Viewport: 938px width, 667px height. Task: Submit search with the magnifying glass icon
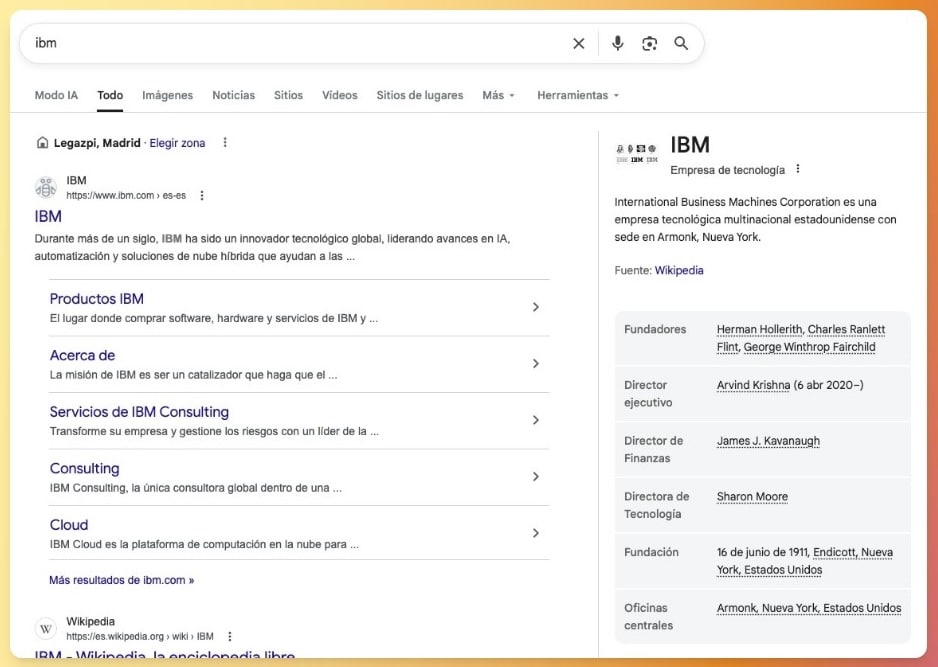click(x=681, y=43)
